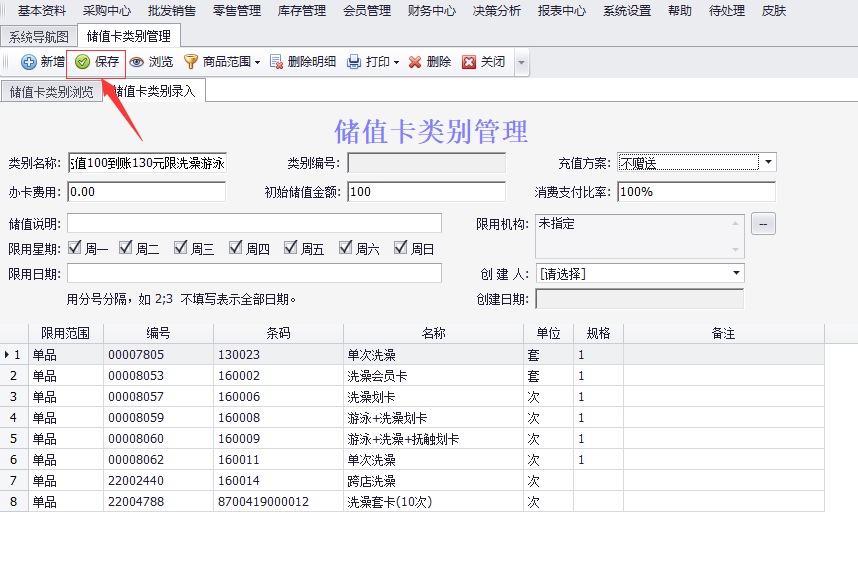The image size is (858, 566).
Task: Open the toolbar overflow arrow
Action: pos(521,62)
